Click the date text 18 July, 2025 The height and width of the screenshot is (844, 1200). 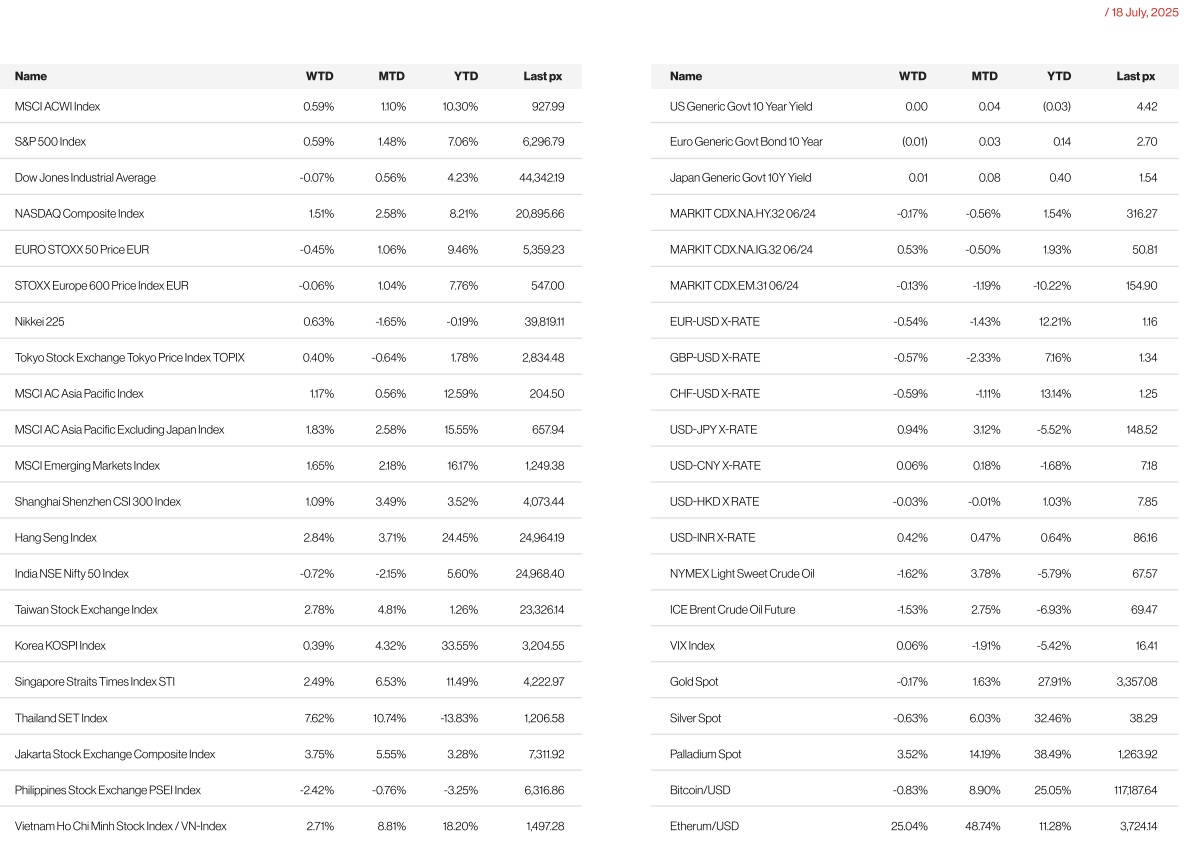1144,12
